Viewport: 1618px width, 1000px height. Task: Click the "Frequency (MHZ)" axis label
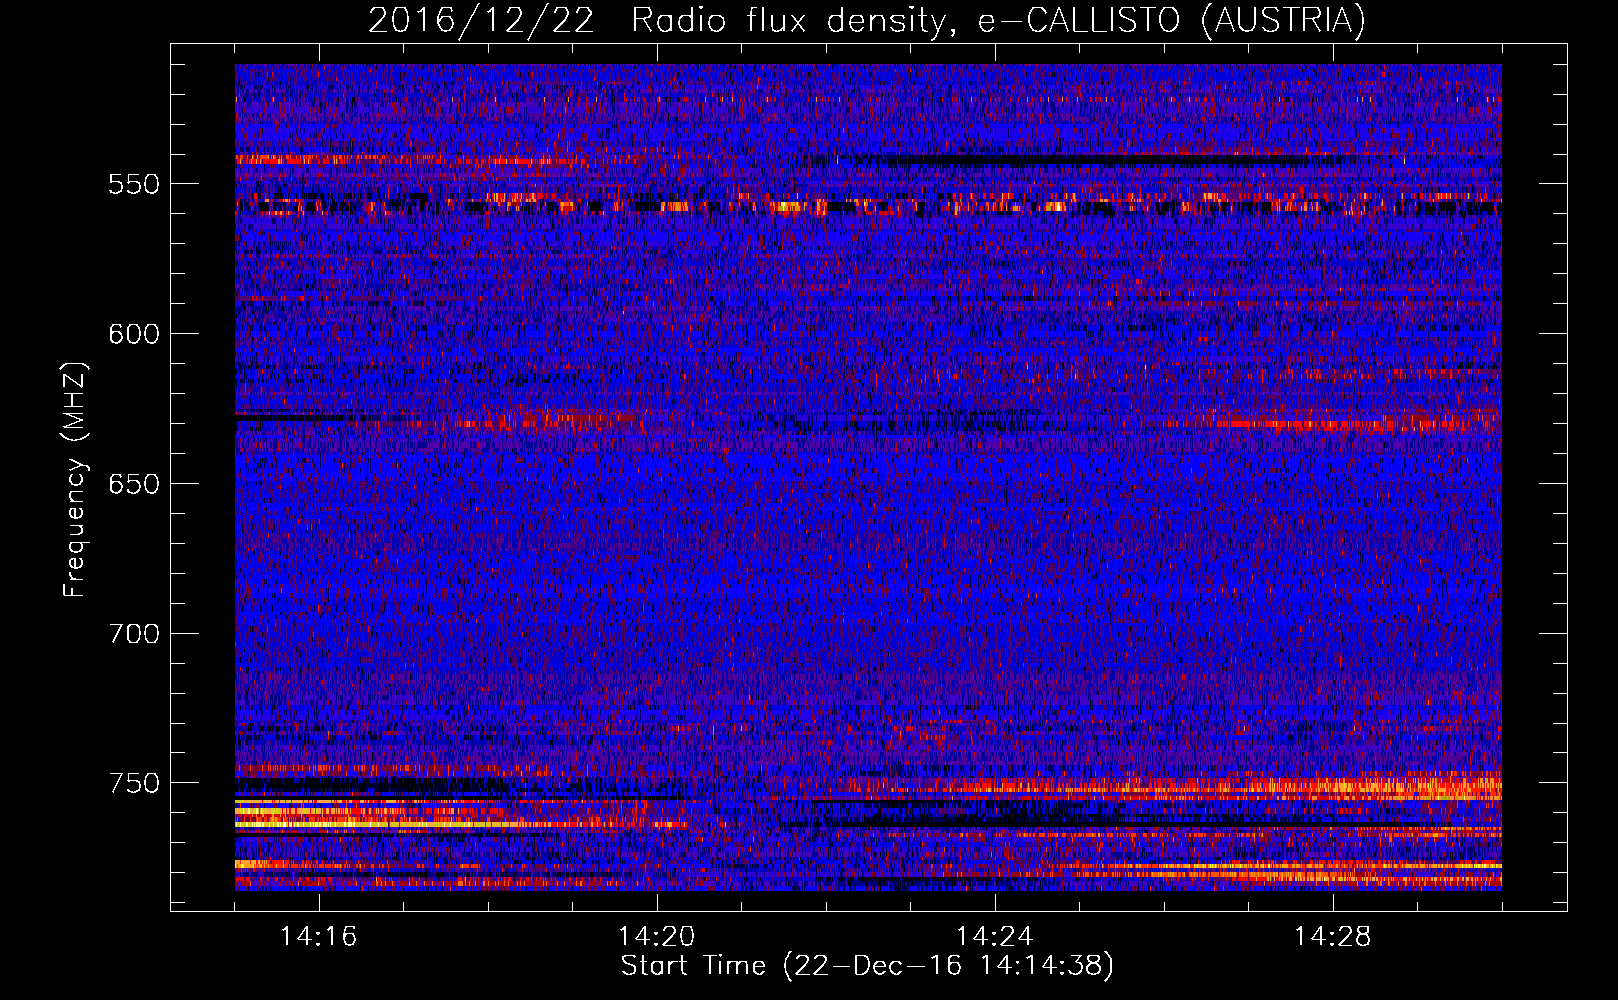[75, 479]
